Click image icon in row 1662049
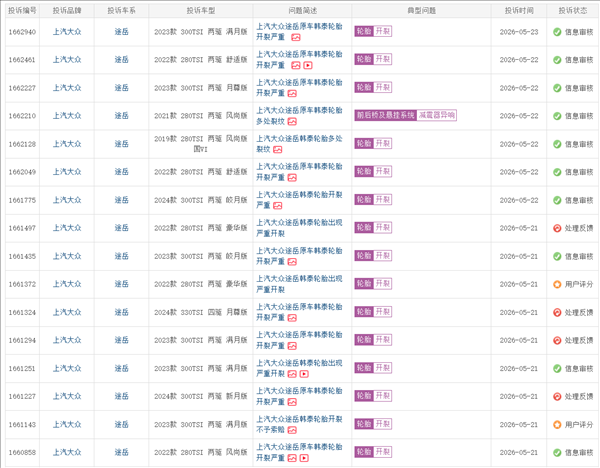The height and width of the screenshot is (468, 600). click(292, 178)
